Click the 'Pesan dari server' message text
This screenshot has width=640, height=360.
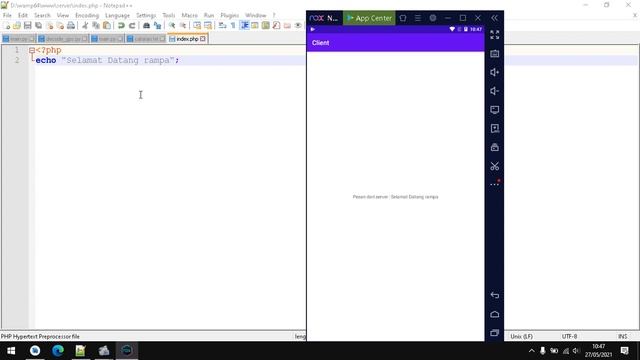coord(396,197)
